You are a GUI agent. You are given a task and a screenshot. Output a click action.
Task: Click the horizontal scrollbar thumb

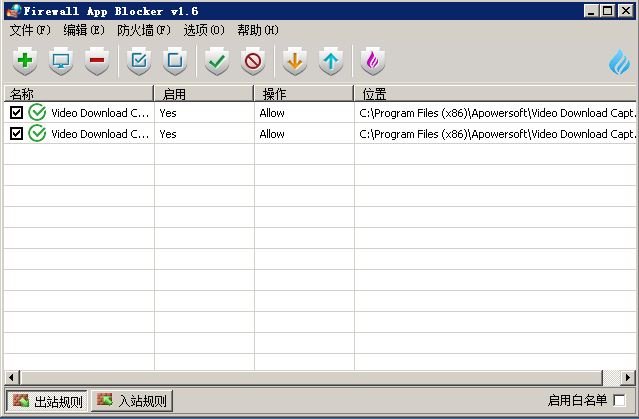312,378
